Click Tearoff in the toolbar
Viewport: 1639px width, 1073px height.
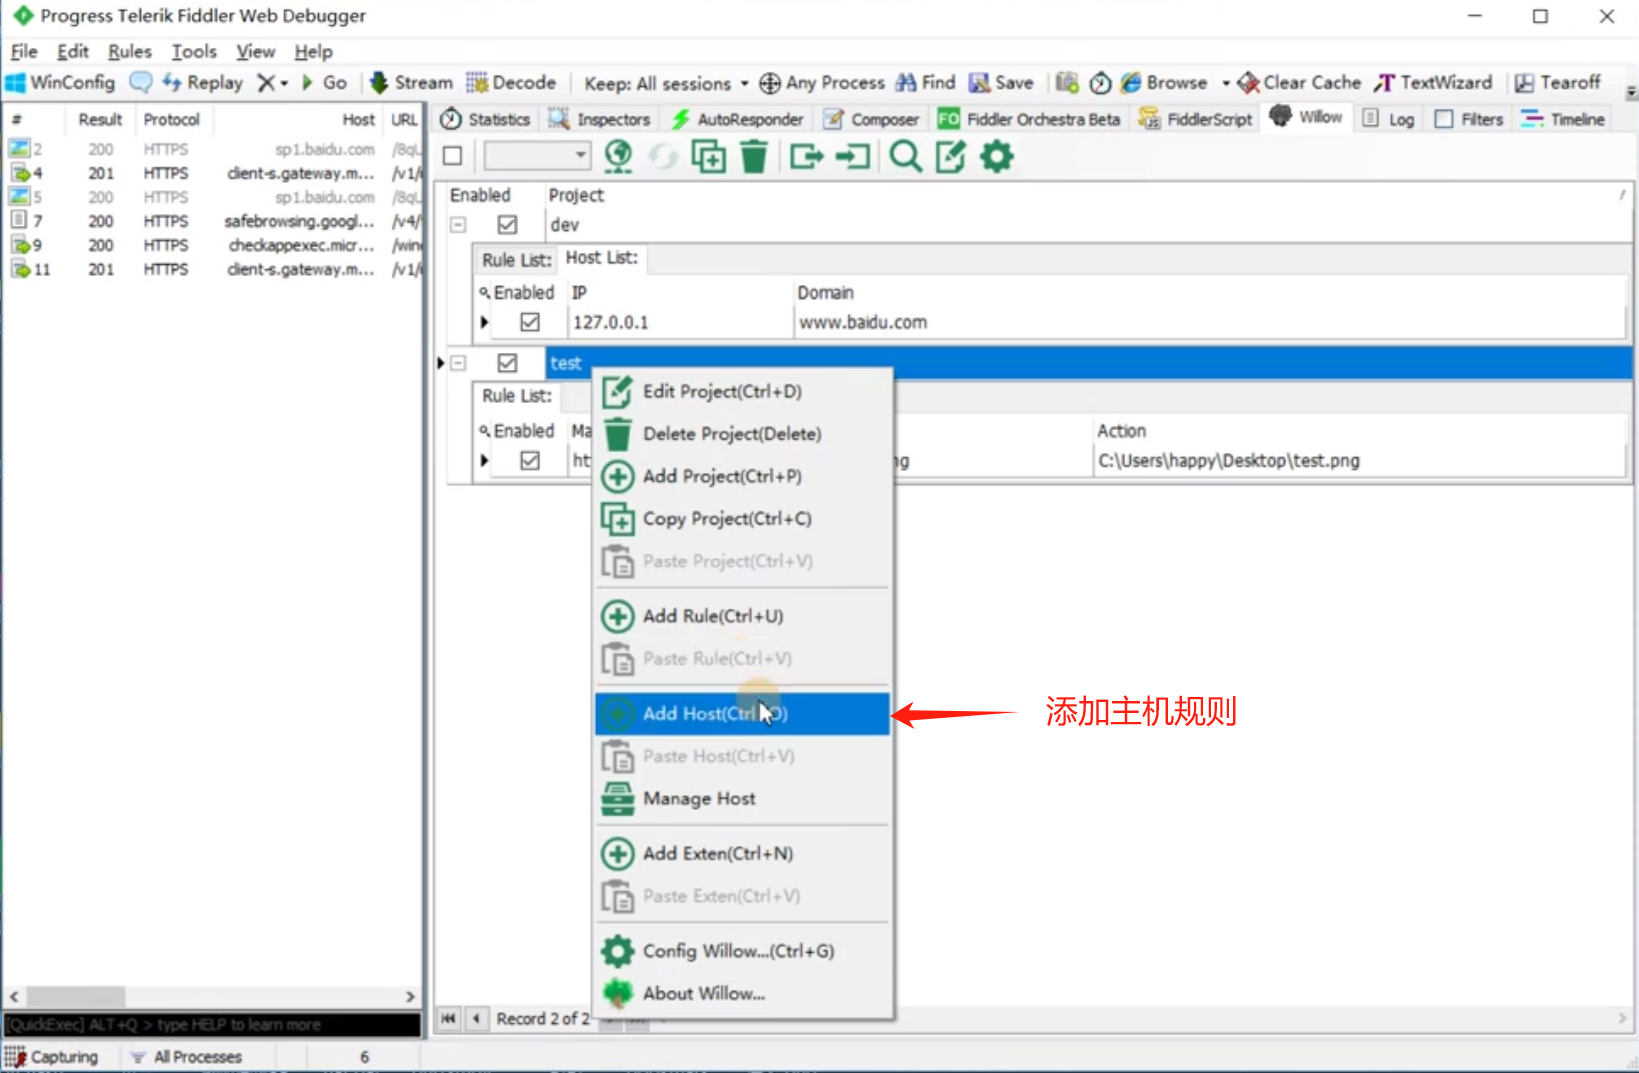[x=1558, y=83]
